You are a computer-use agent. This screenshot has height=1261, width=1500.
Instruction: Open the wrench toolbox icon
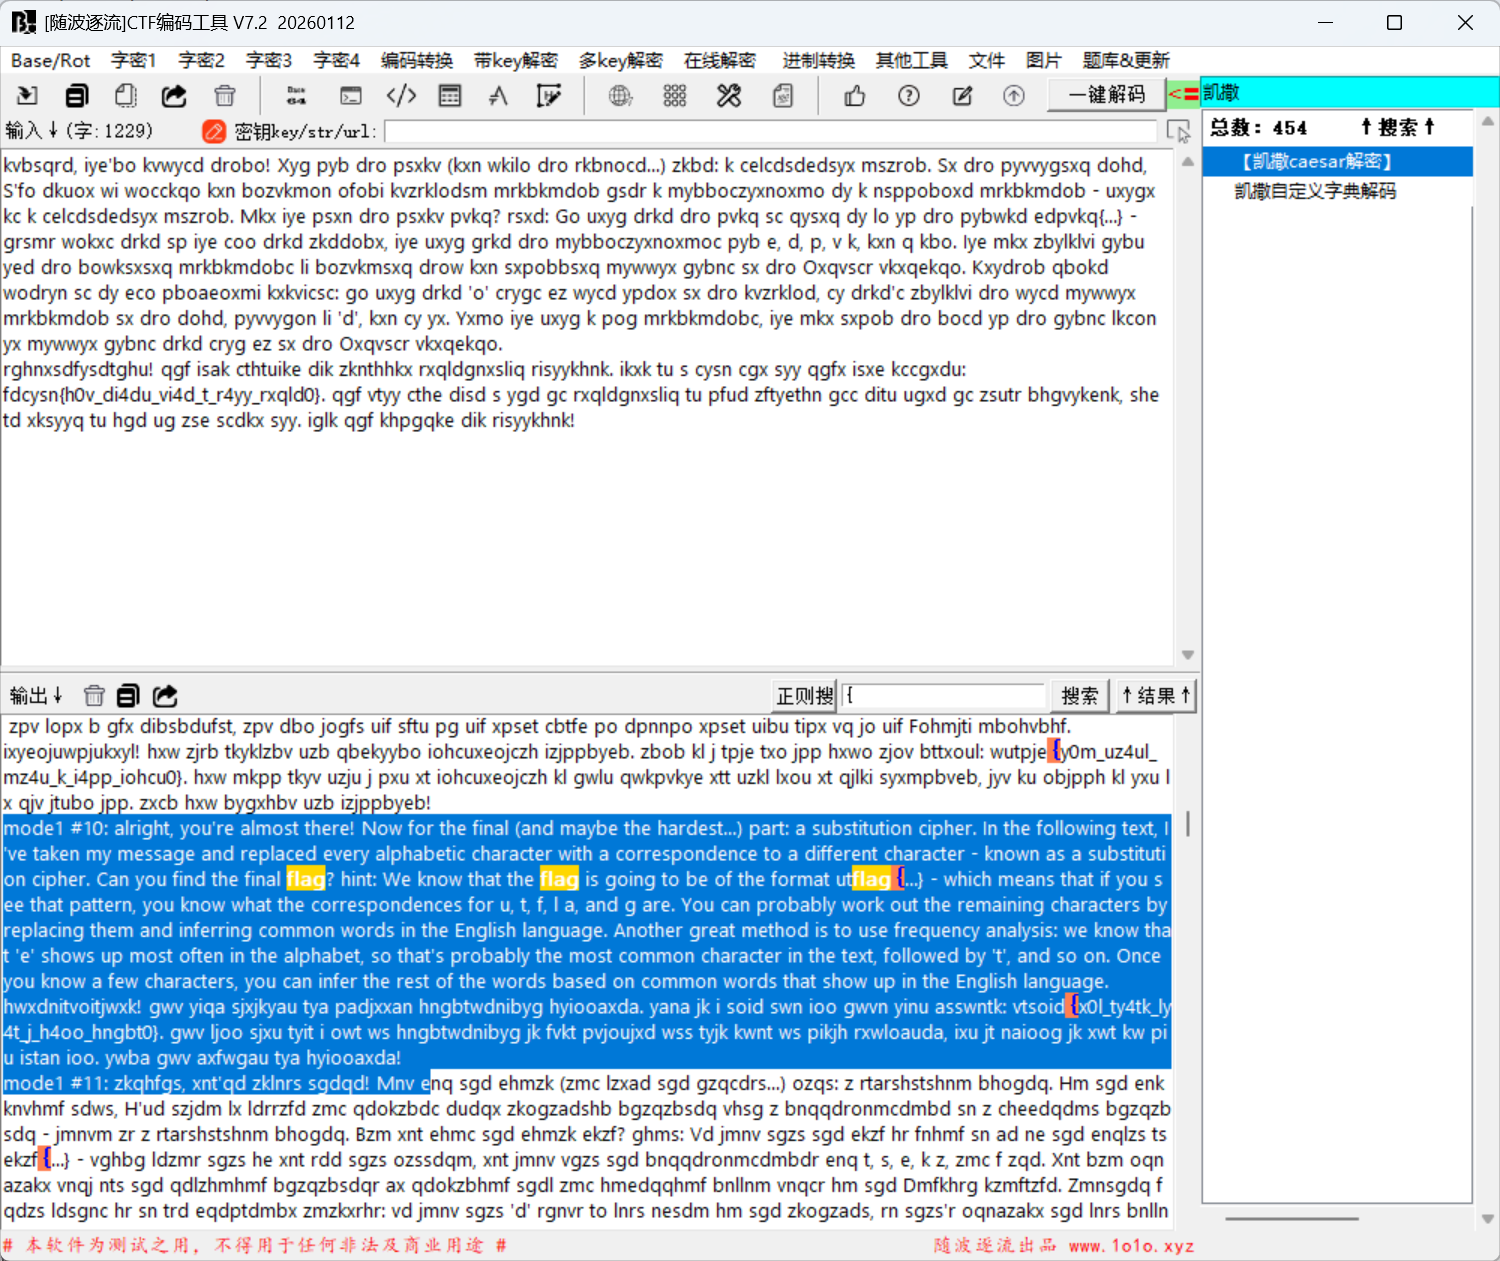point(728,95)
